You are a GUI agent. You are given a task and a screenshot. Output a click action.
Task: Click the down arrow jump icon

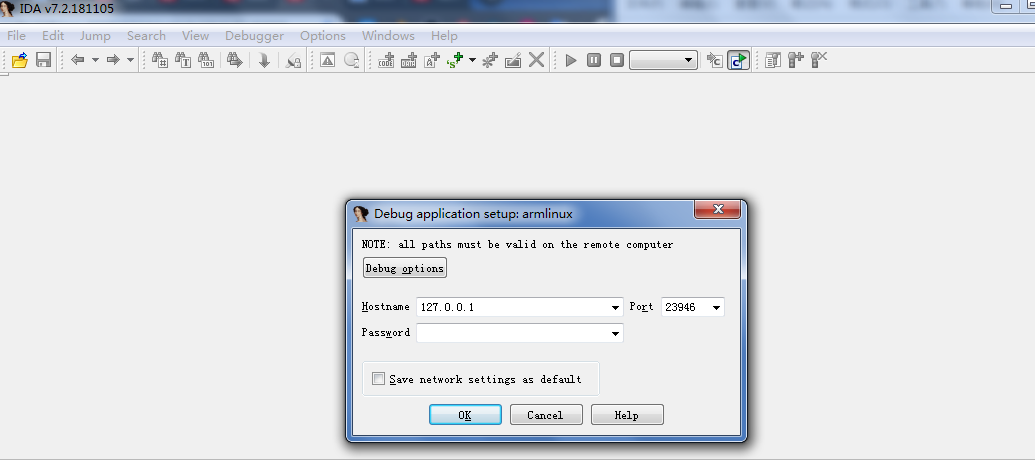point(264,60)
